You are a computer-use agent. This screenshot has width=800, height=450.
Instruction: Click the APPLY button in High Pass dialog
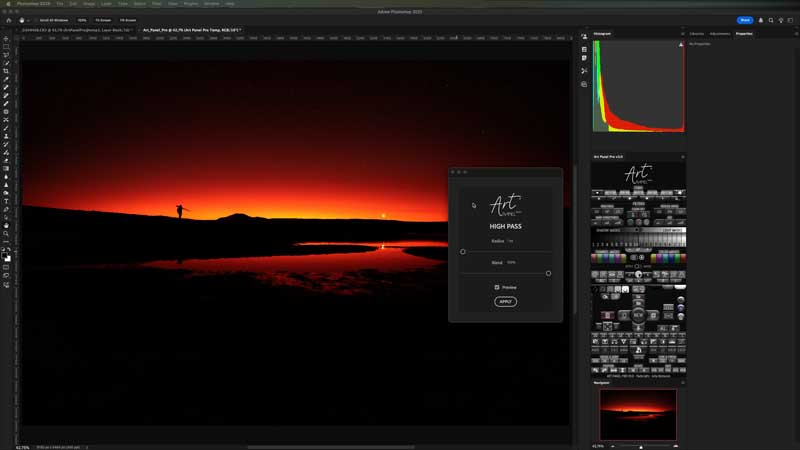click(x=506, y=301)
